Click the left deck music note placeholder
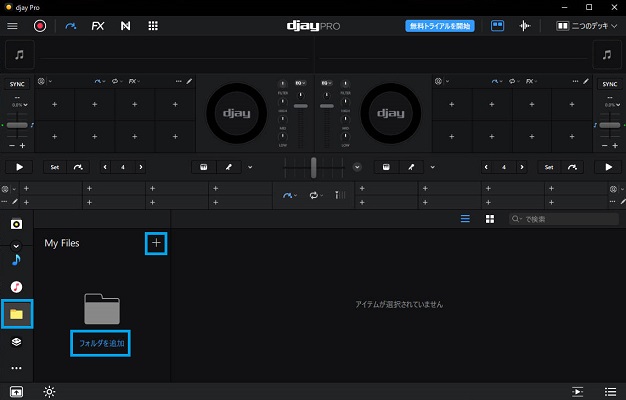The width and height of the screenshot is (626, 400). coord(20,55)
